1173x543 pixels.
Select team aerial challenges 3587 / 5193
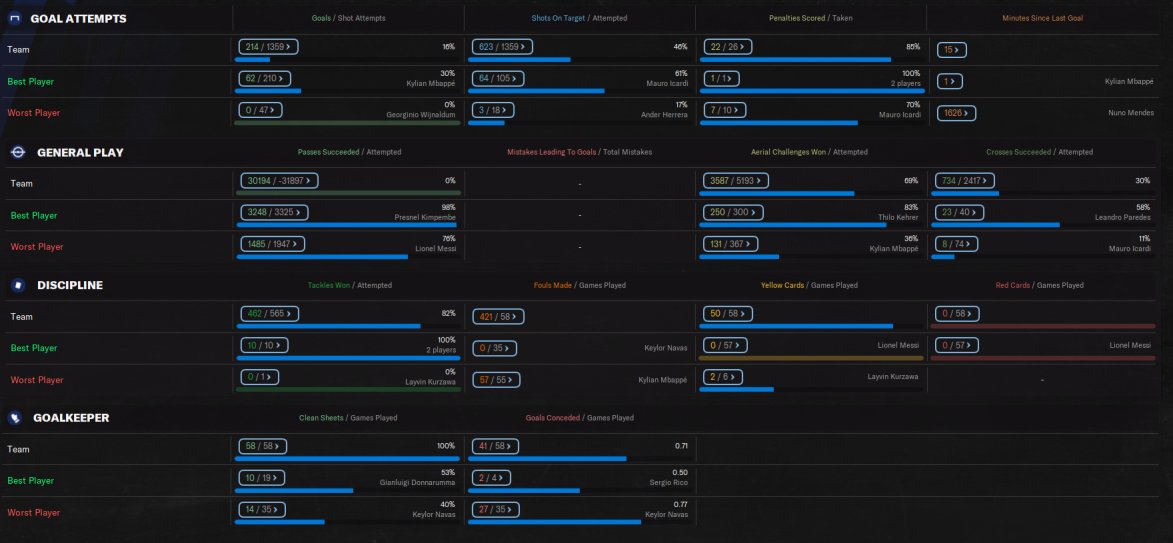(x=736, y=180)
